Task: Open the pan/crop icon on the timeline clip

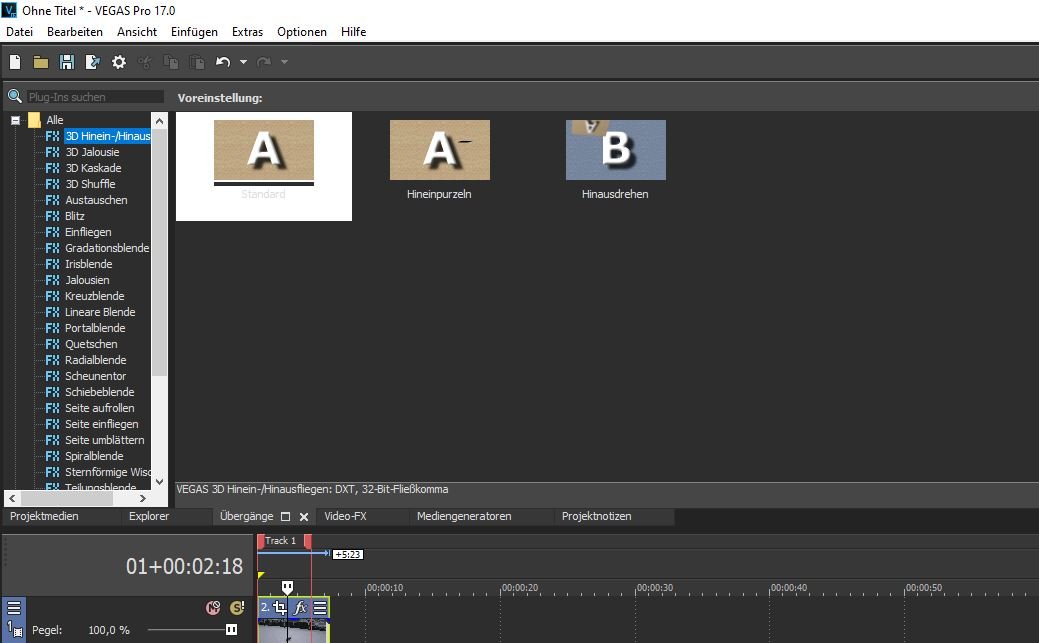Action: pyautogui.click(x=280, y=607)
